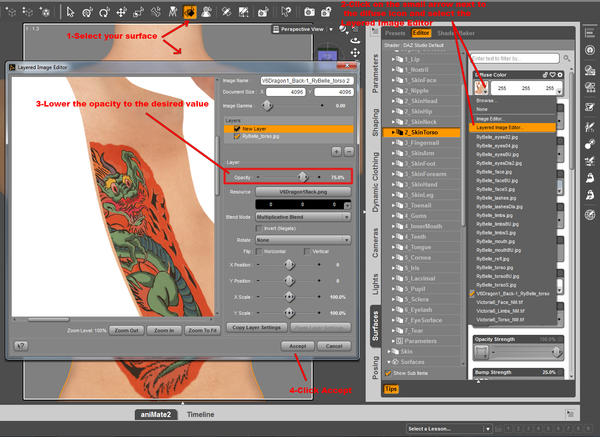Image resolution: width=600 pixels, height=437 pixels.
Task: Select RyBelle_face.jpg from image list
Action: [x=494, y=172]
